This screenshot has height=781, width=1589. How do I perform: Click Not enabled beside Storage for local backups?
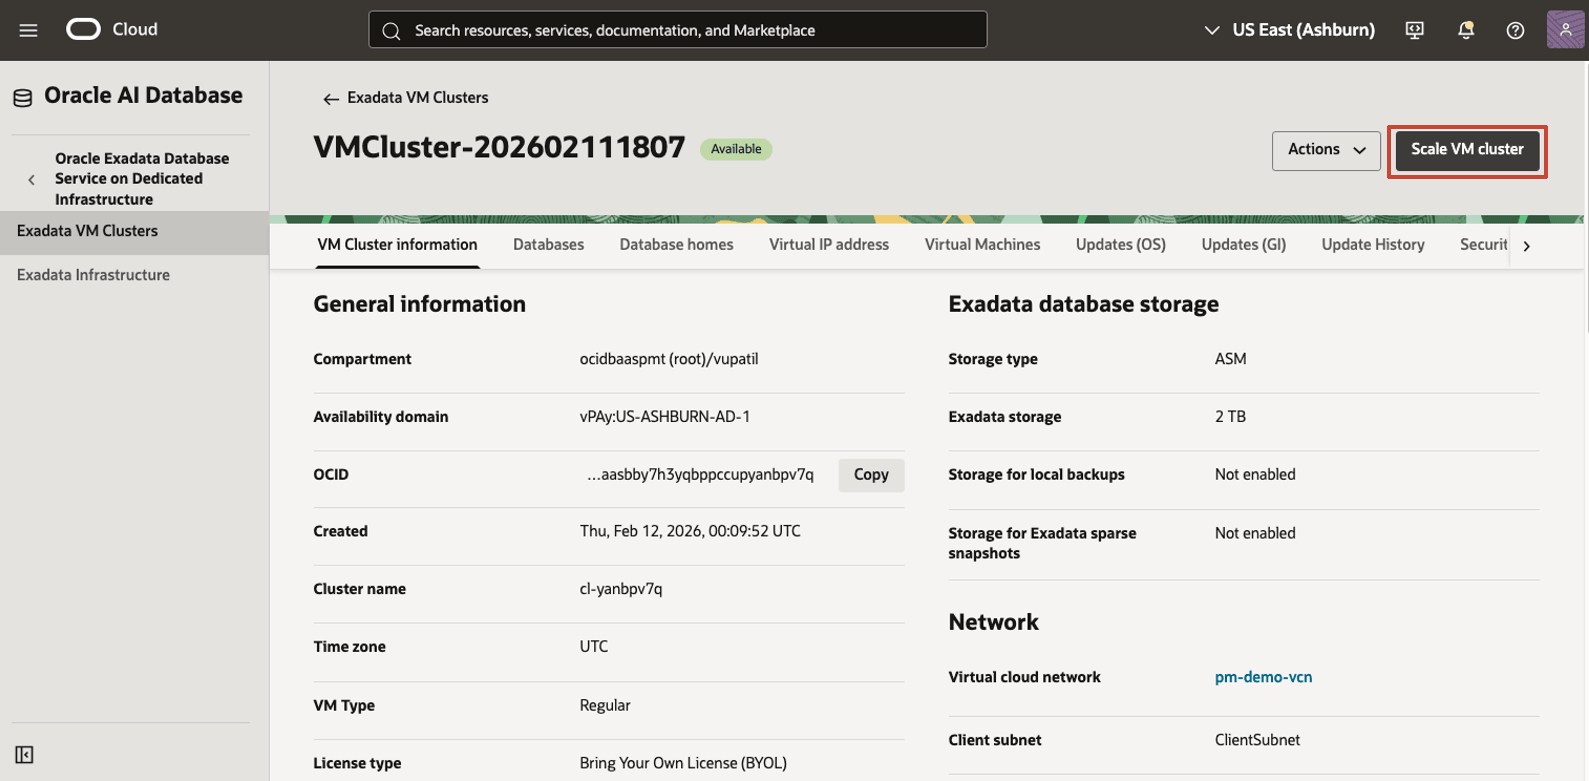tap(1255, 475)
